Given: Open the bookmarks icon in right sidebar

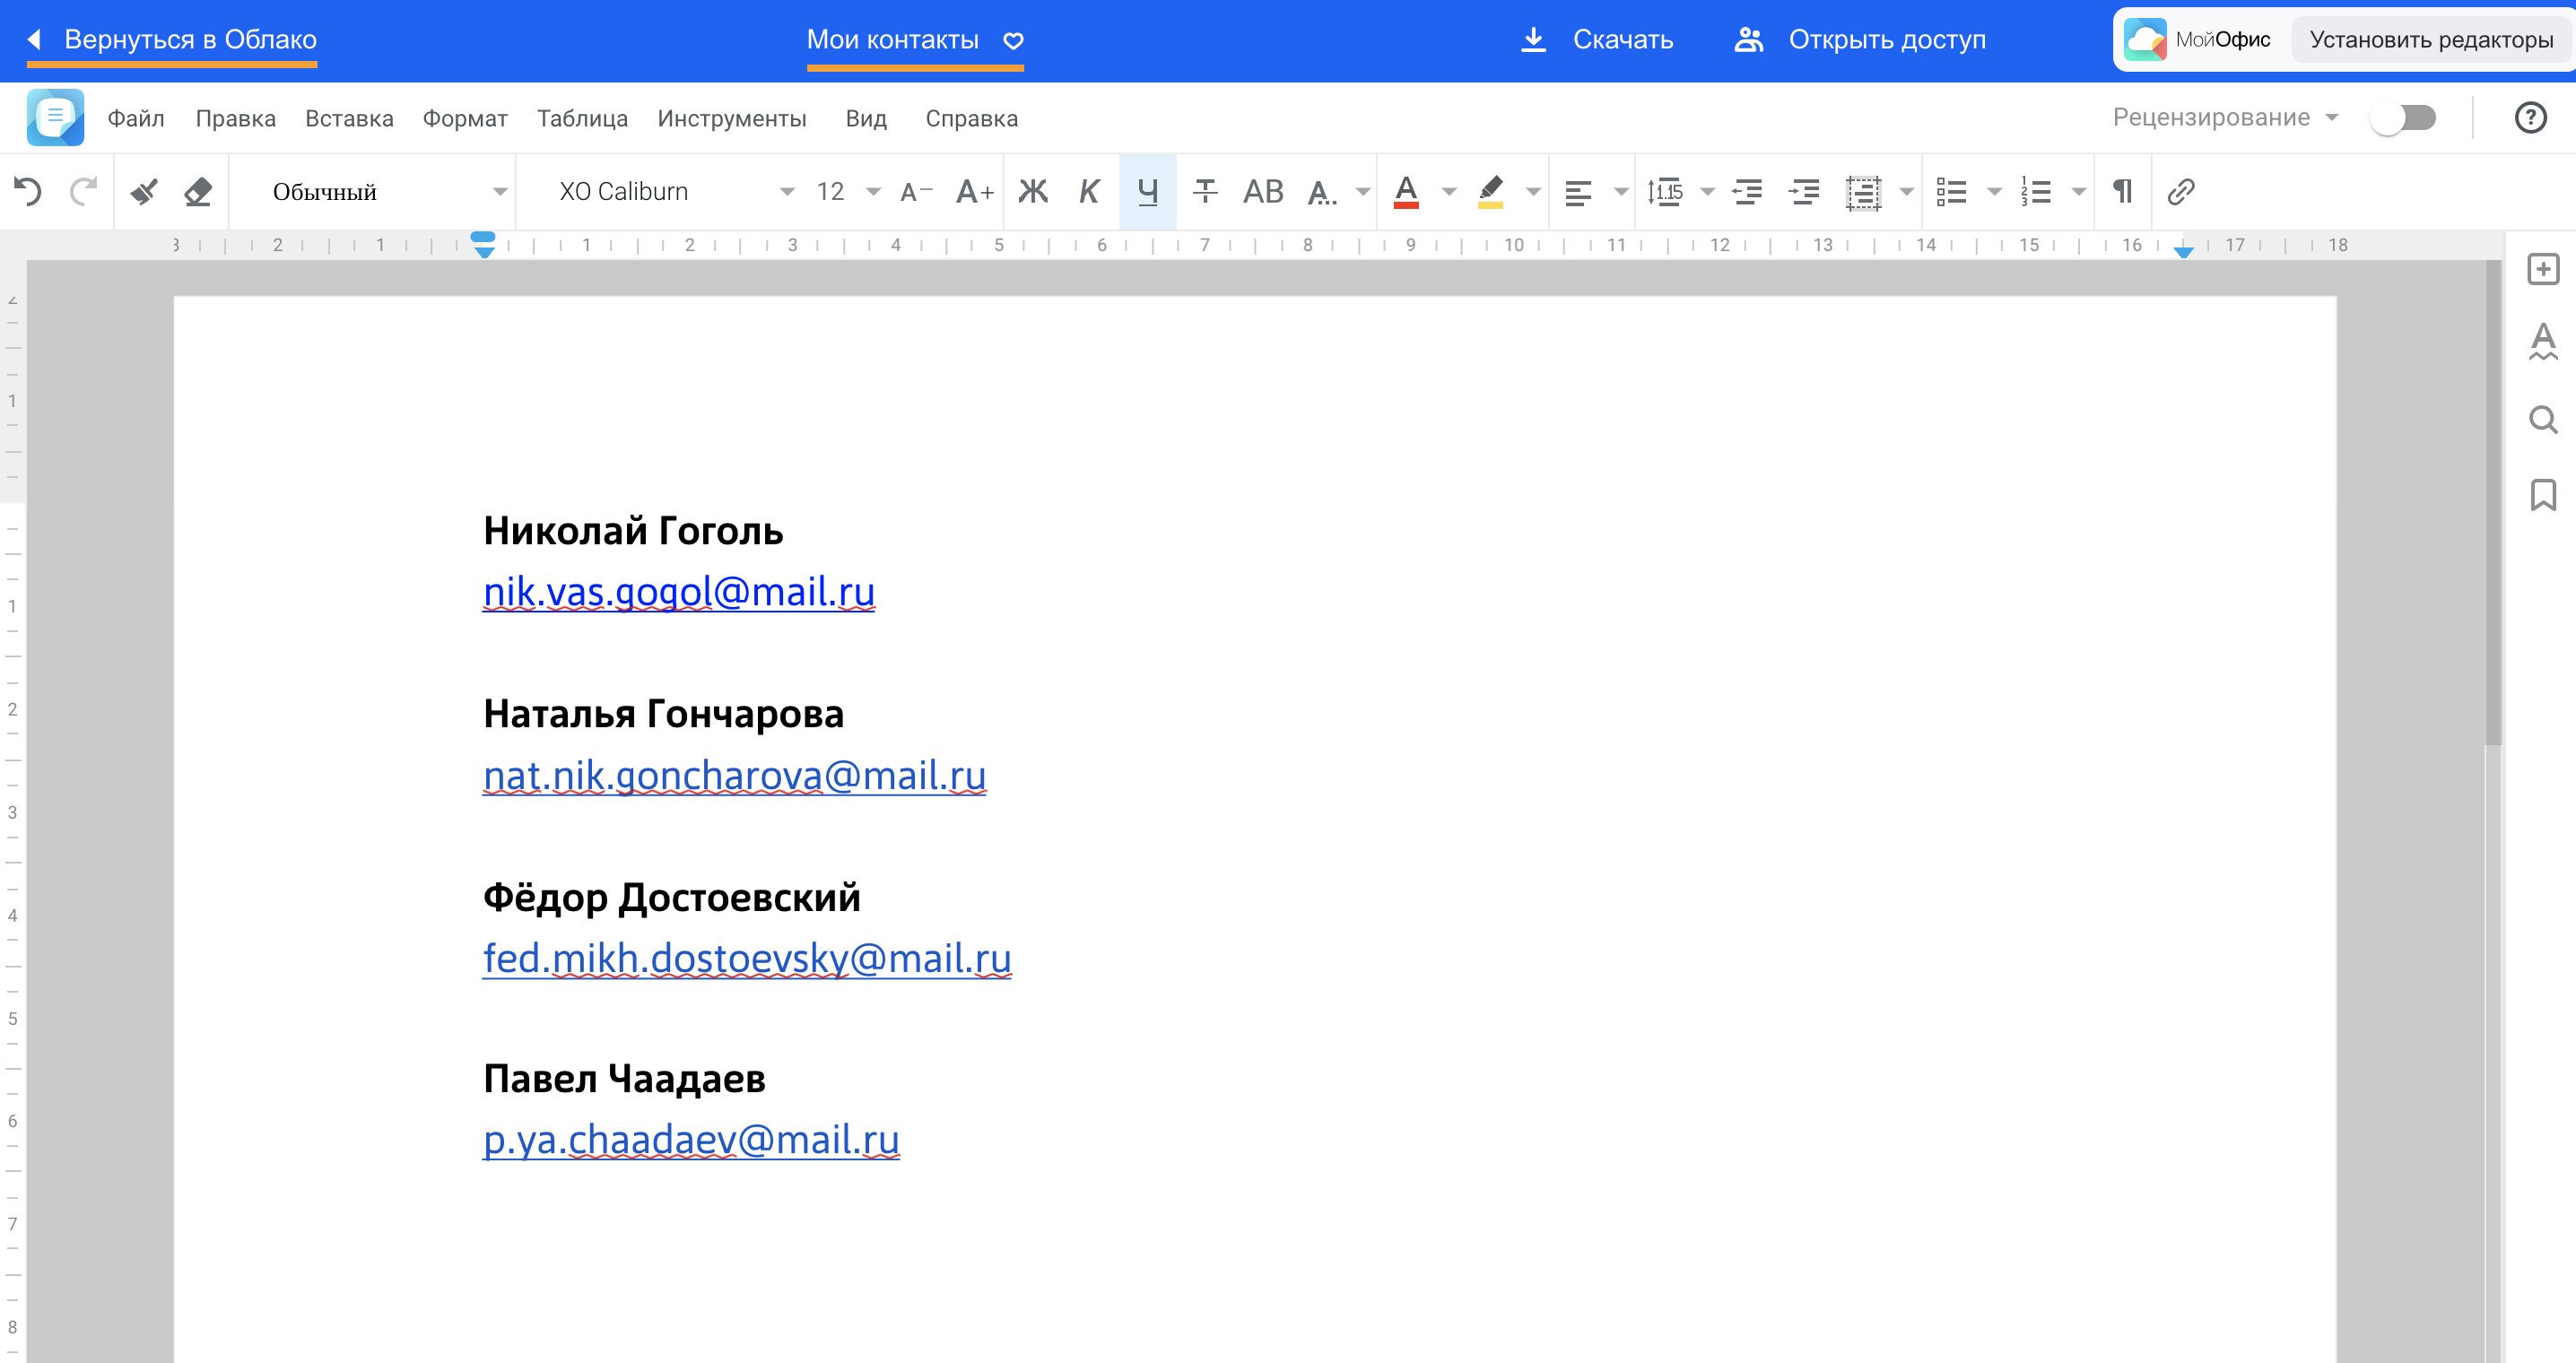Looking at the screenshot, I should (2543, 495).
